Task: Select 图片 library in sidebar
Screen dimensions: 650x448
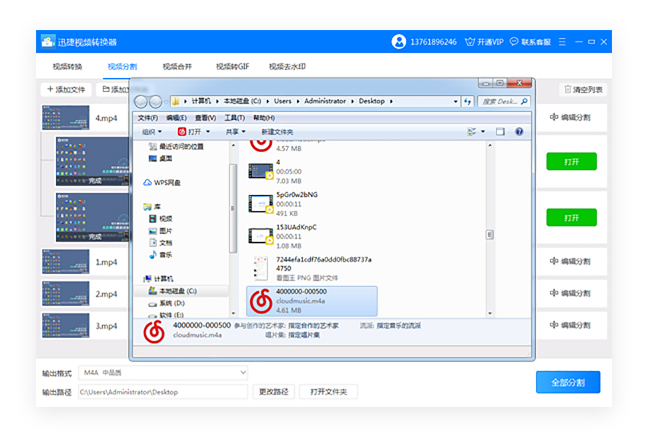Action: [160, 230]
